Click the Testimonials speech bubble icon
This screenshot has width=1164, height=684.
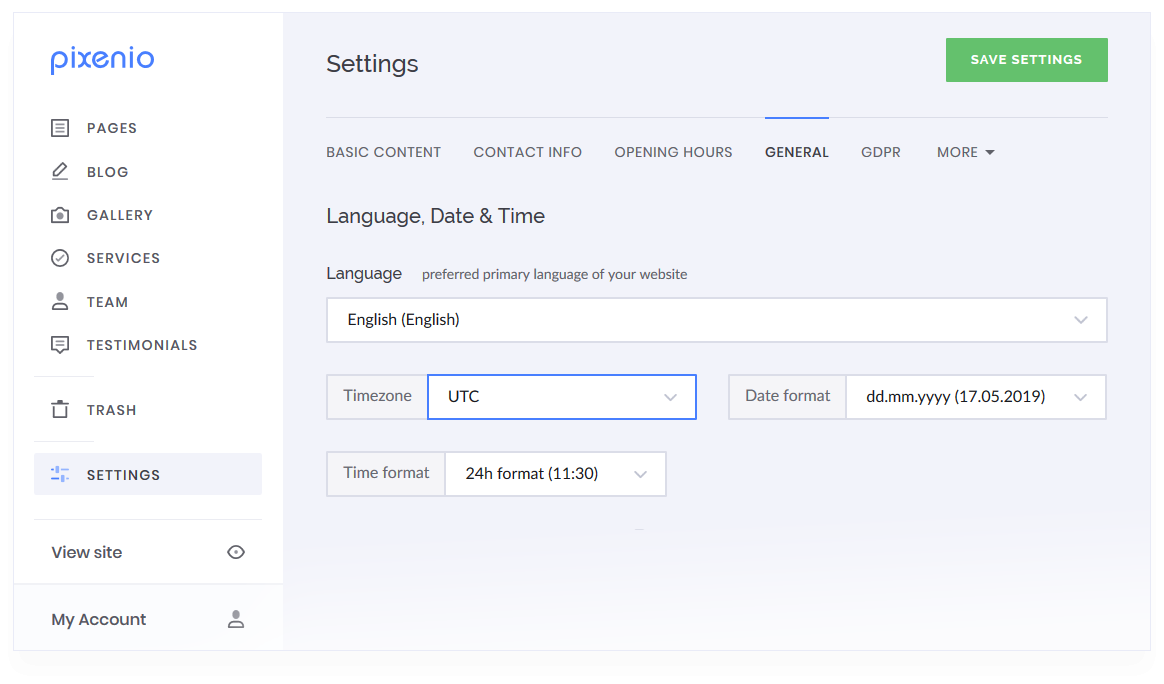(60, 345)
